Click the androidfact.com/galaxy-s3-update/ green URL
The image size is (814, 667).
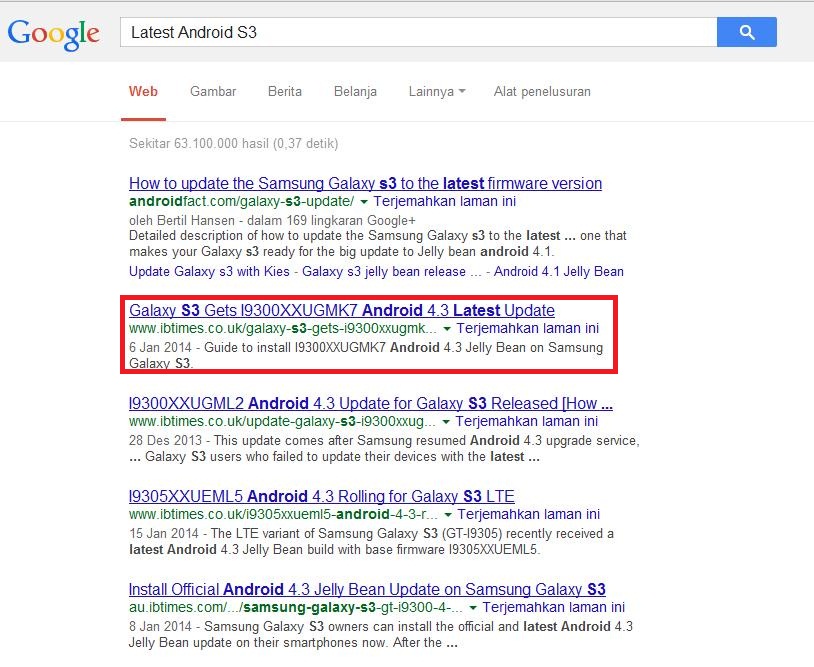[241, 201]
